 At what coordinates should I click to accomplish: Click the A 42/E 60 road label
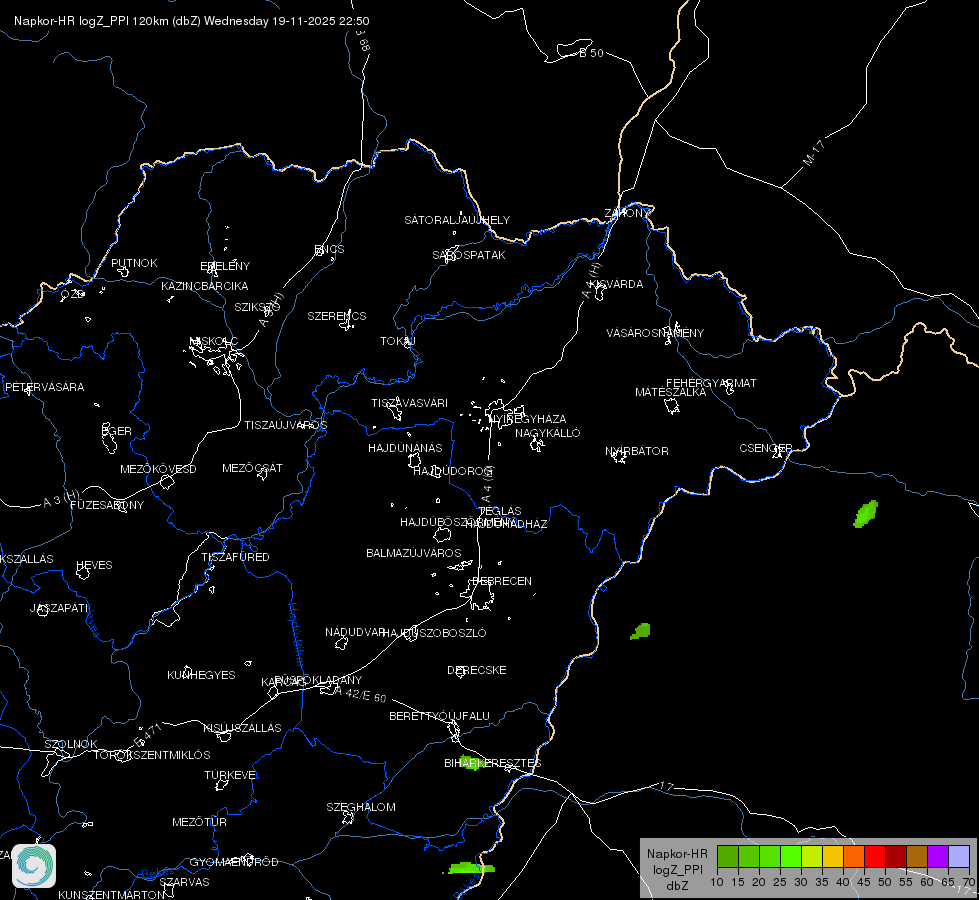[360, 694]
